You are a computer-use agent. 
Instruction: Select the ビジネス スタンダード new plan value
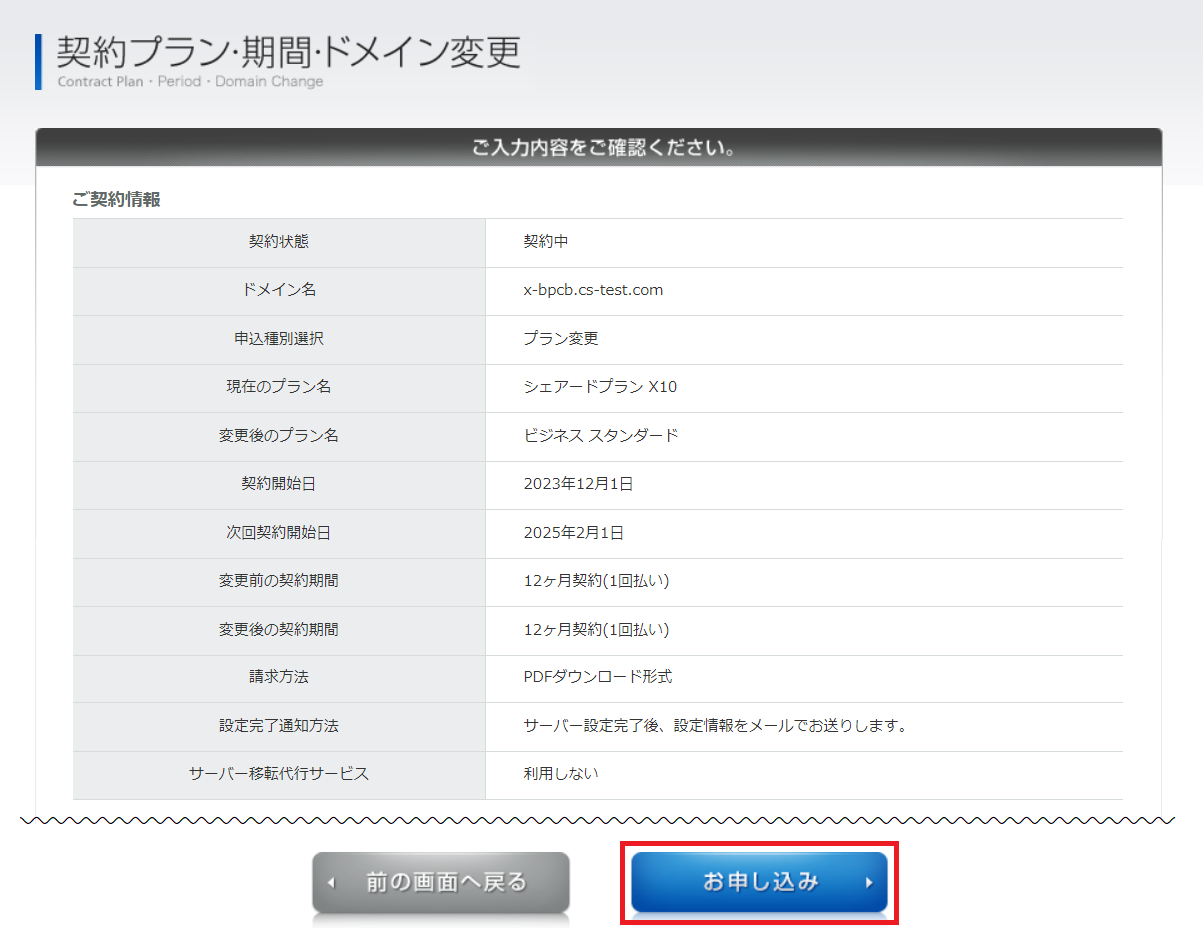[x=600, y=436]
